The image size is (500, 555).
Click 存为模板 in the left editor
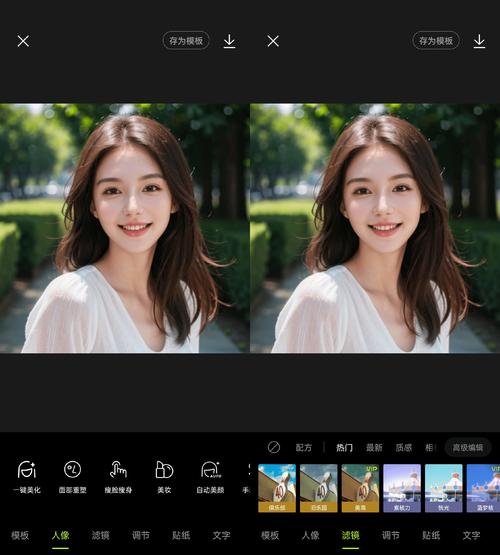186,41
